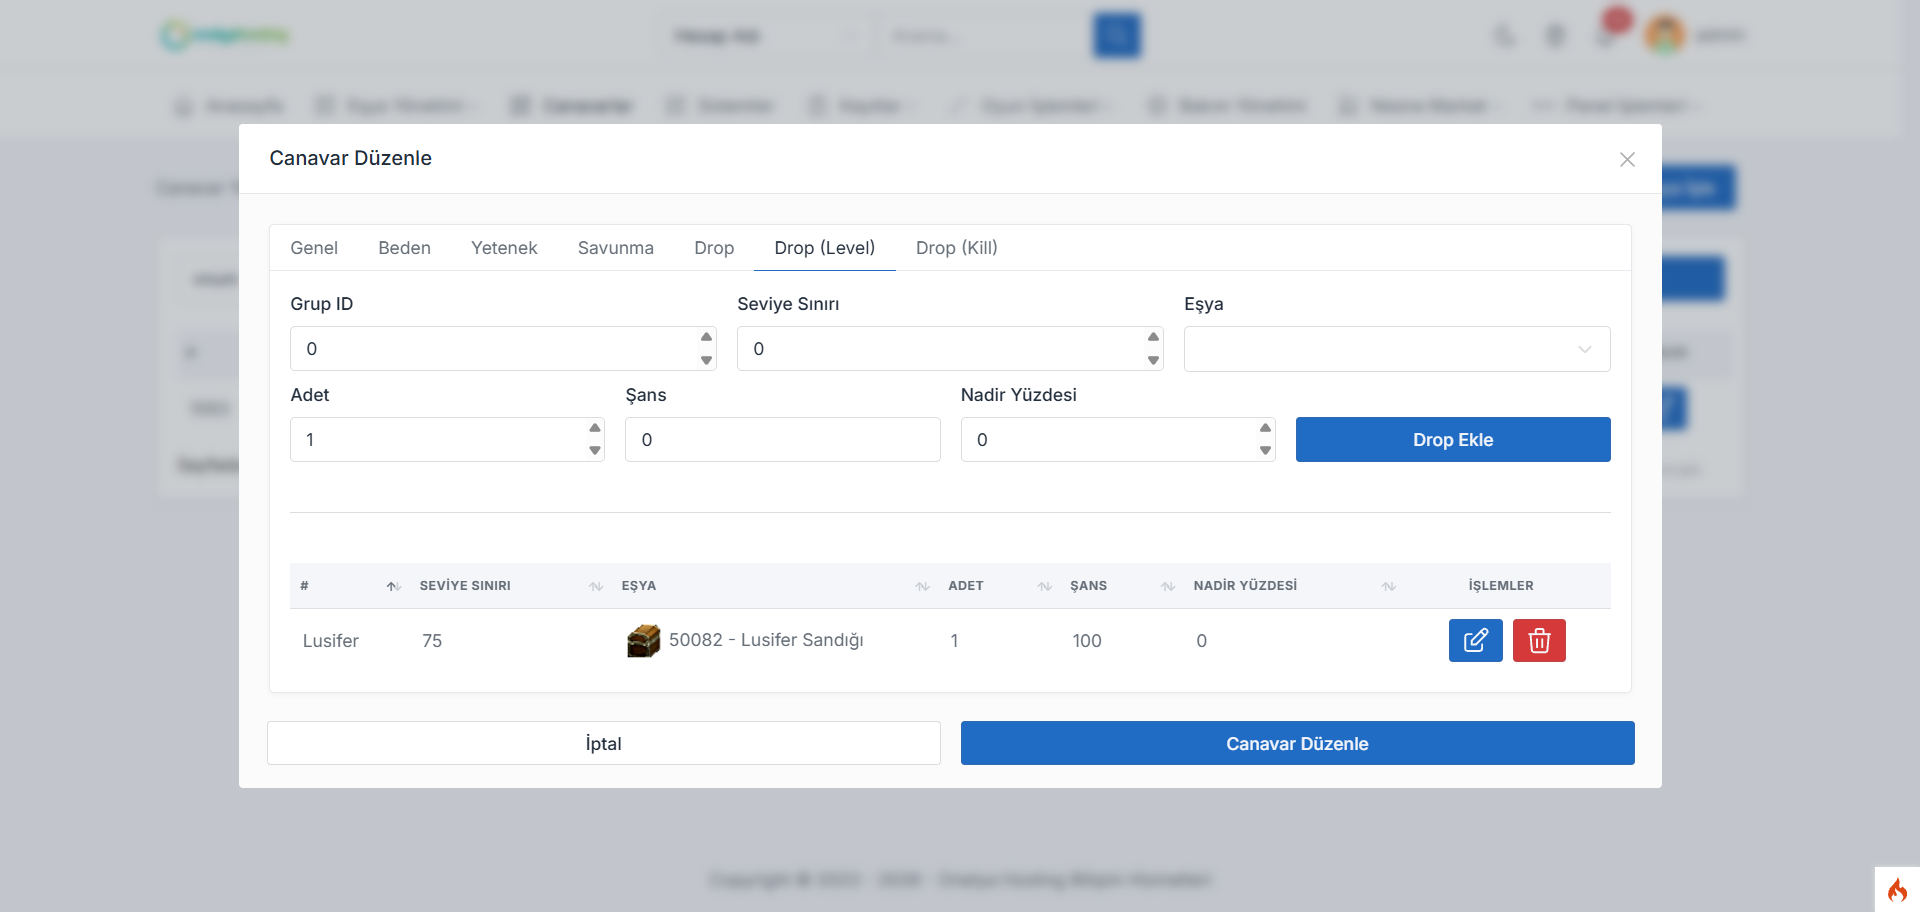
Task: Click the Lusifer Sandığı chest thumbnail
Action: pyautogui.click(x=643, y=640)
